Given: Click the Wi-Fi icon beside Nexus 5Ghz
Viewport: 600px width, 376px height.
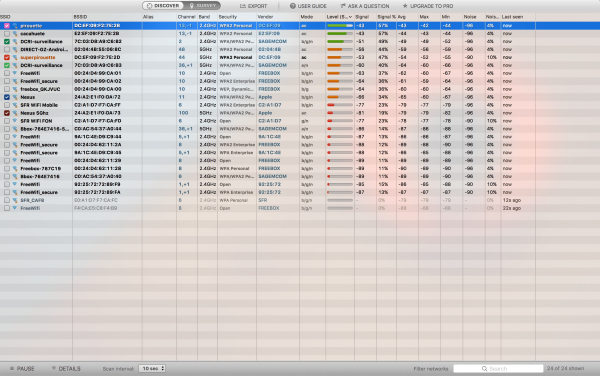Looking at the screenshot, I should (15, 113).
